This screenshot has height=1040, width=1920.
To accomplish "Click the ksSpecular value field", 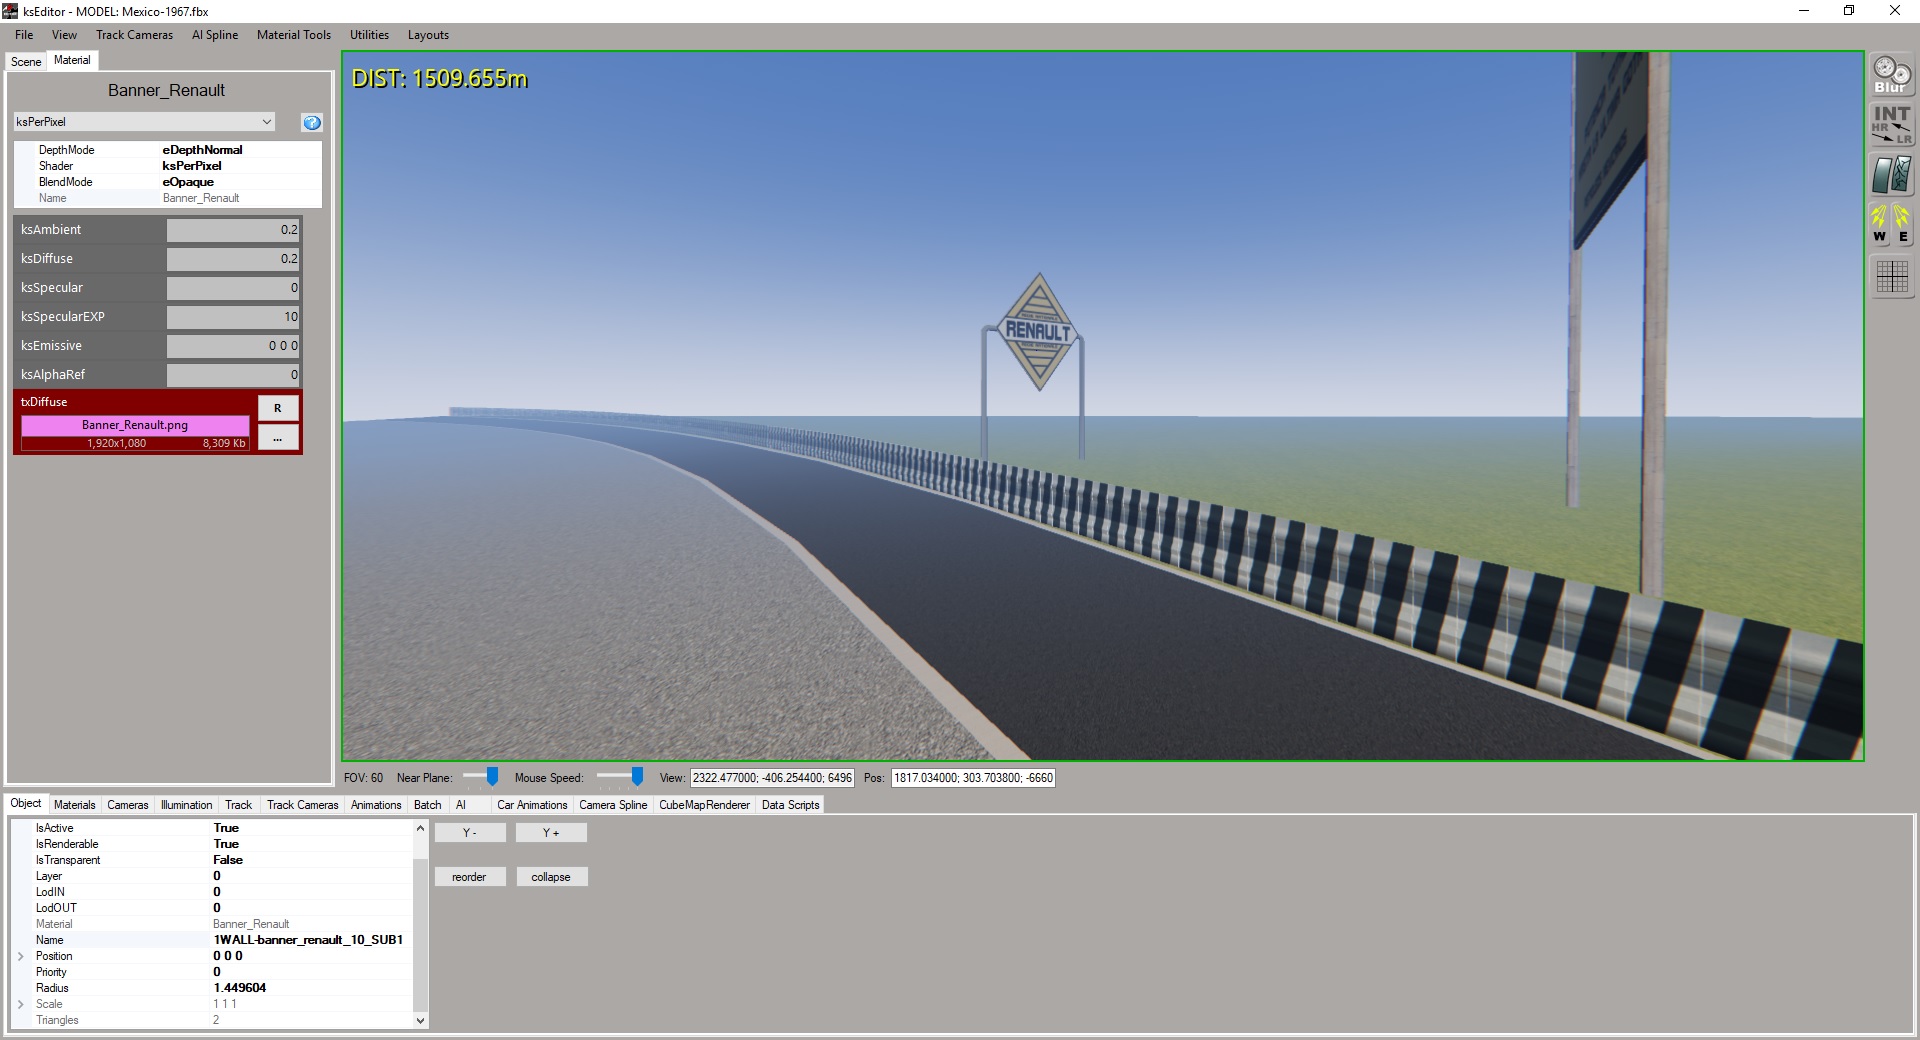I will (233, 288).
